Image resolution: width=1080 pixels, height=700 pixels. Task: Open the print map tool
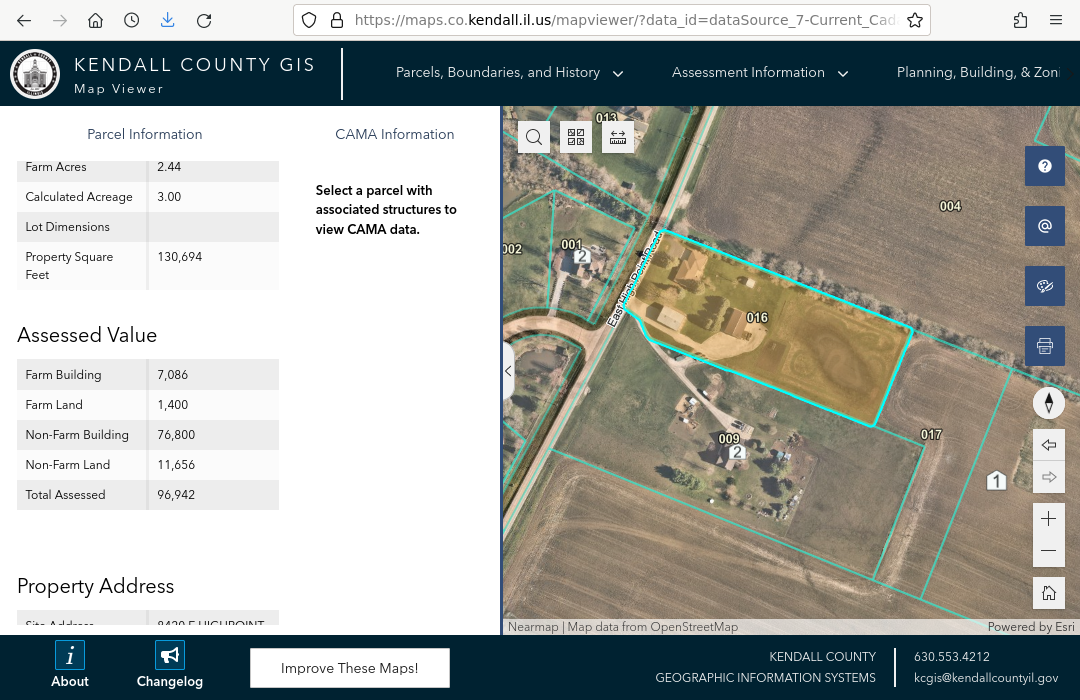[x=1045, y=346]
